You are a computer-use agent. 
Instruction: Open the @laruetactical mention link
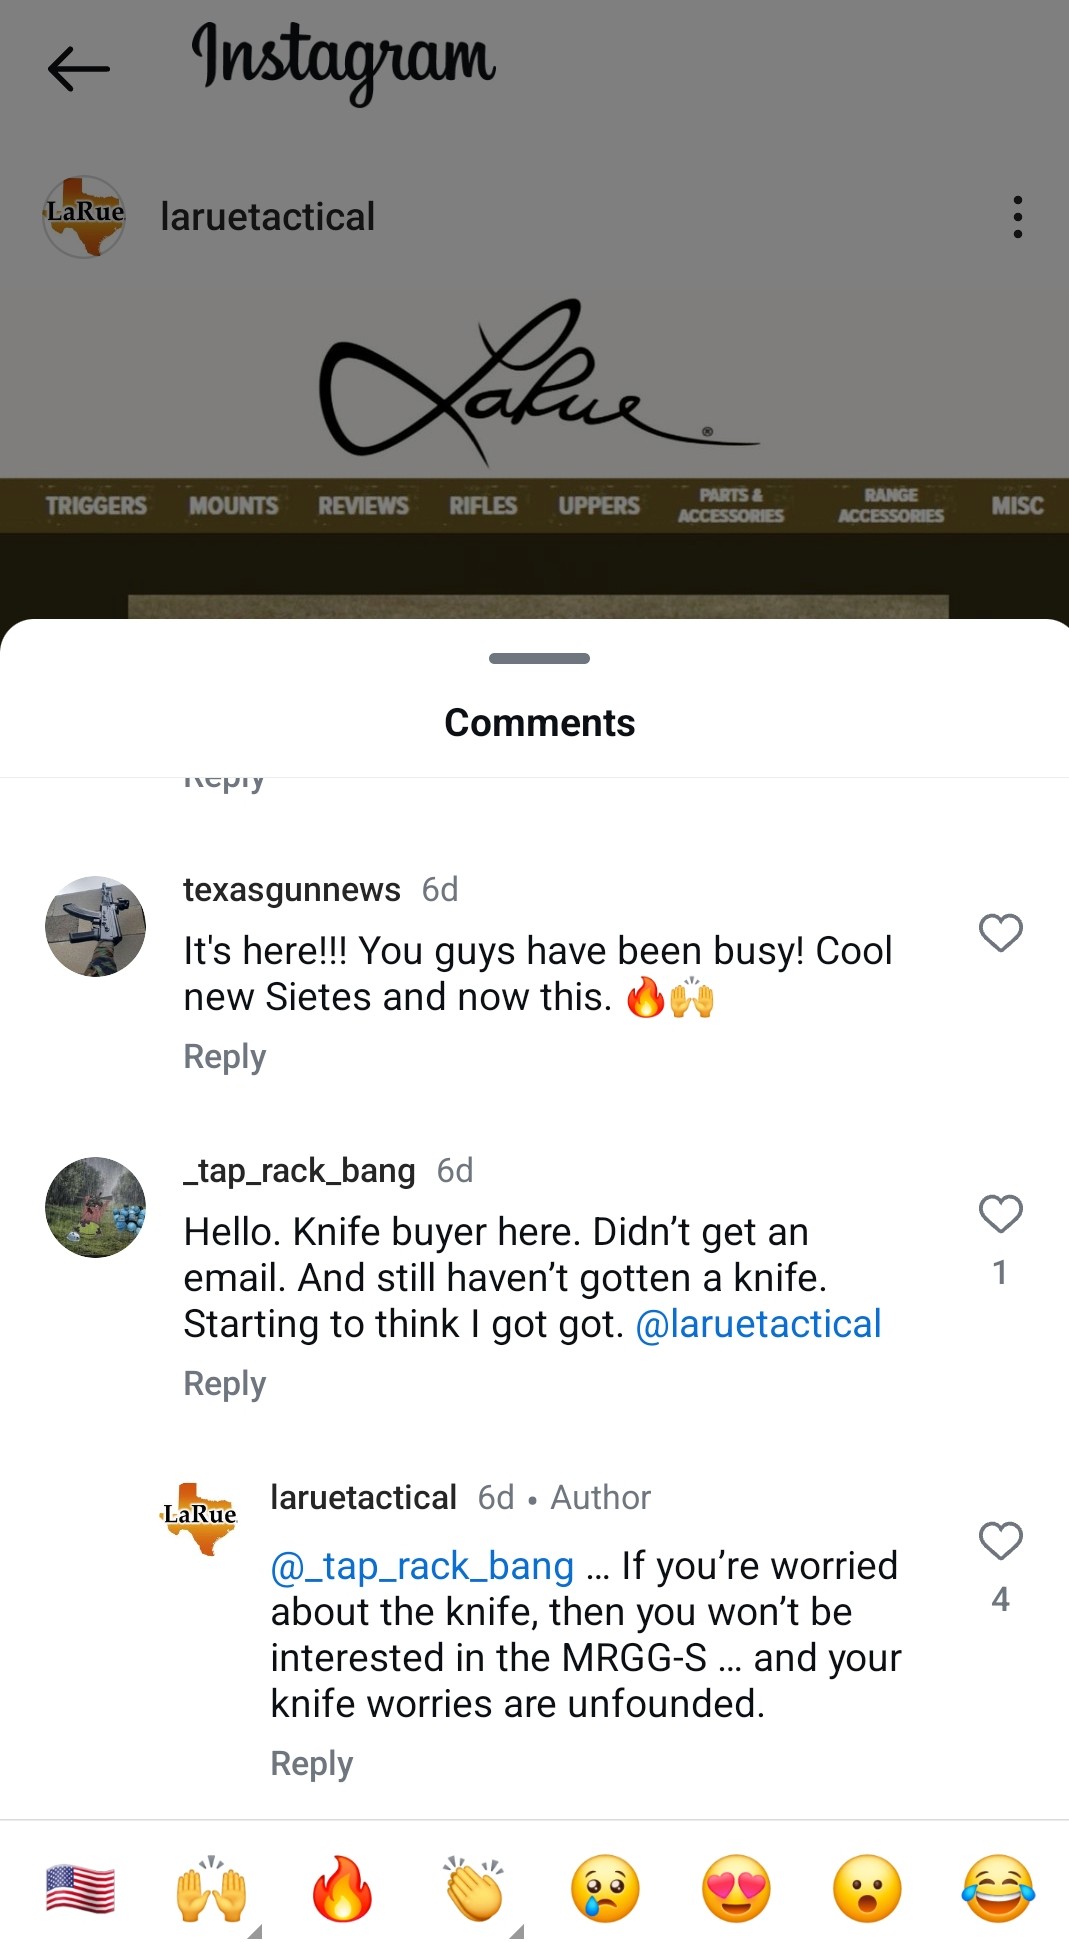coord(758,1324)
